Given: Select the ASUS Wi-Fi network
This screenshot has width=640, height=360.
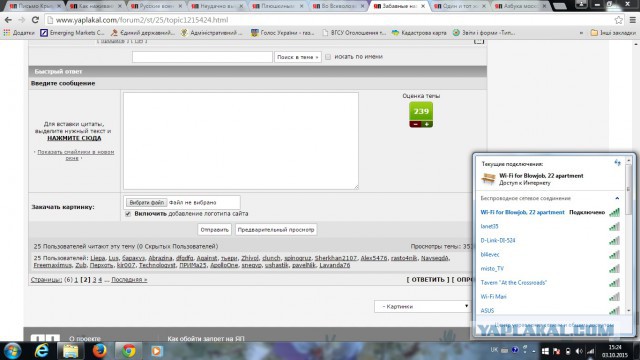Looking at the screenshot, I should [550, 311].
